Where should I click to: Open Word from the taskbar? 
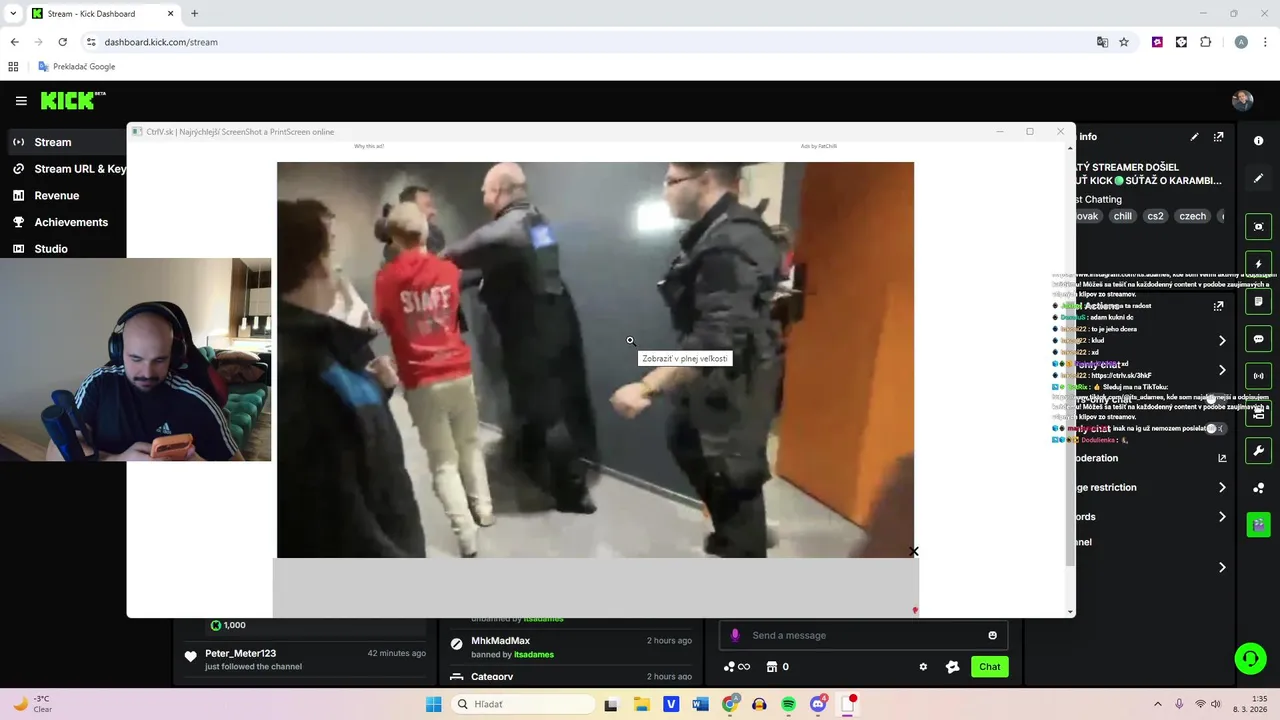(700, 704)
